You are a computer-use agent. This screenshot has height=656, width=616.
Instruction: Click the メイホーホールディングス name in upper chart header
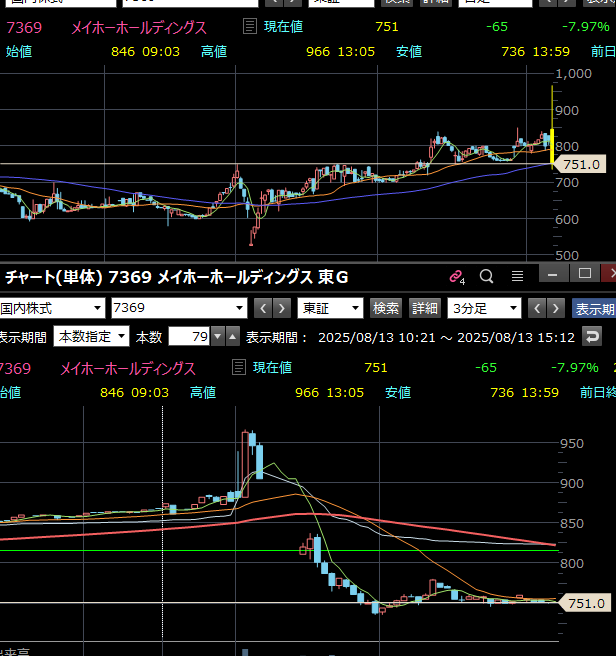139,28
